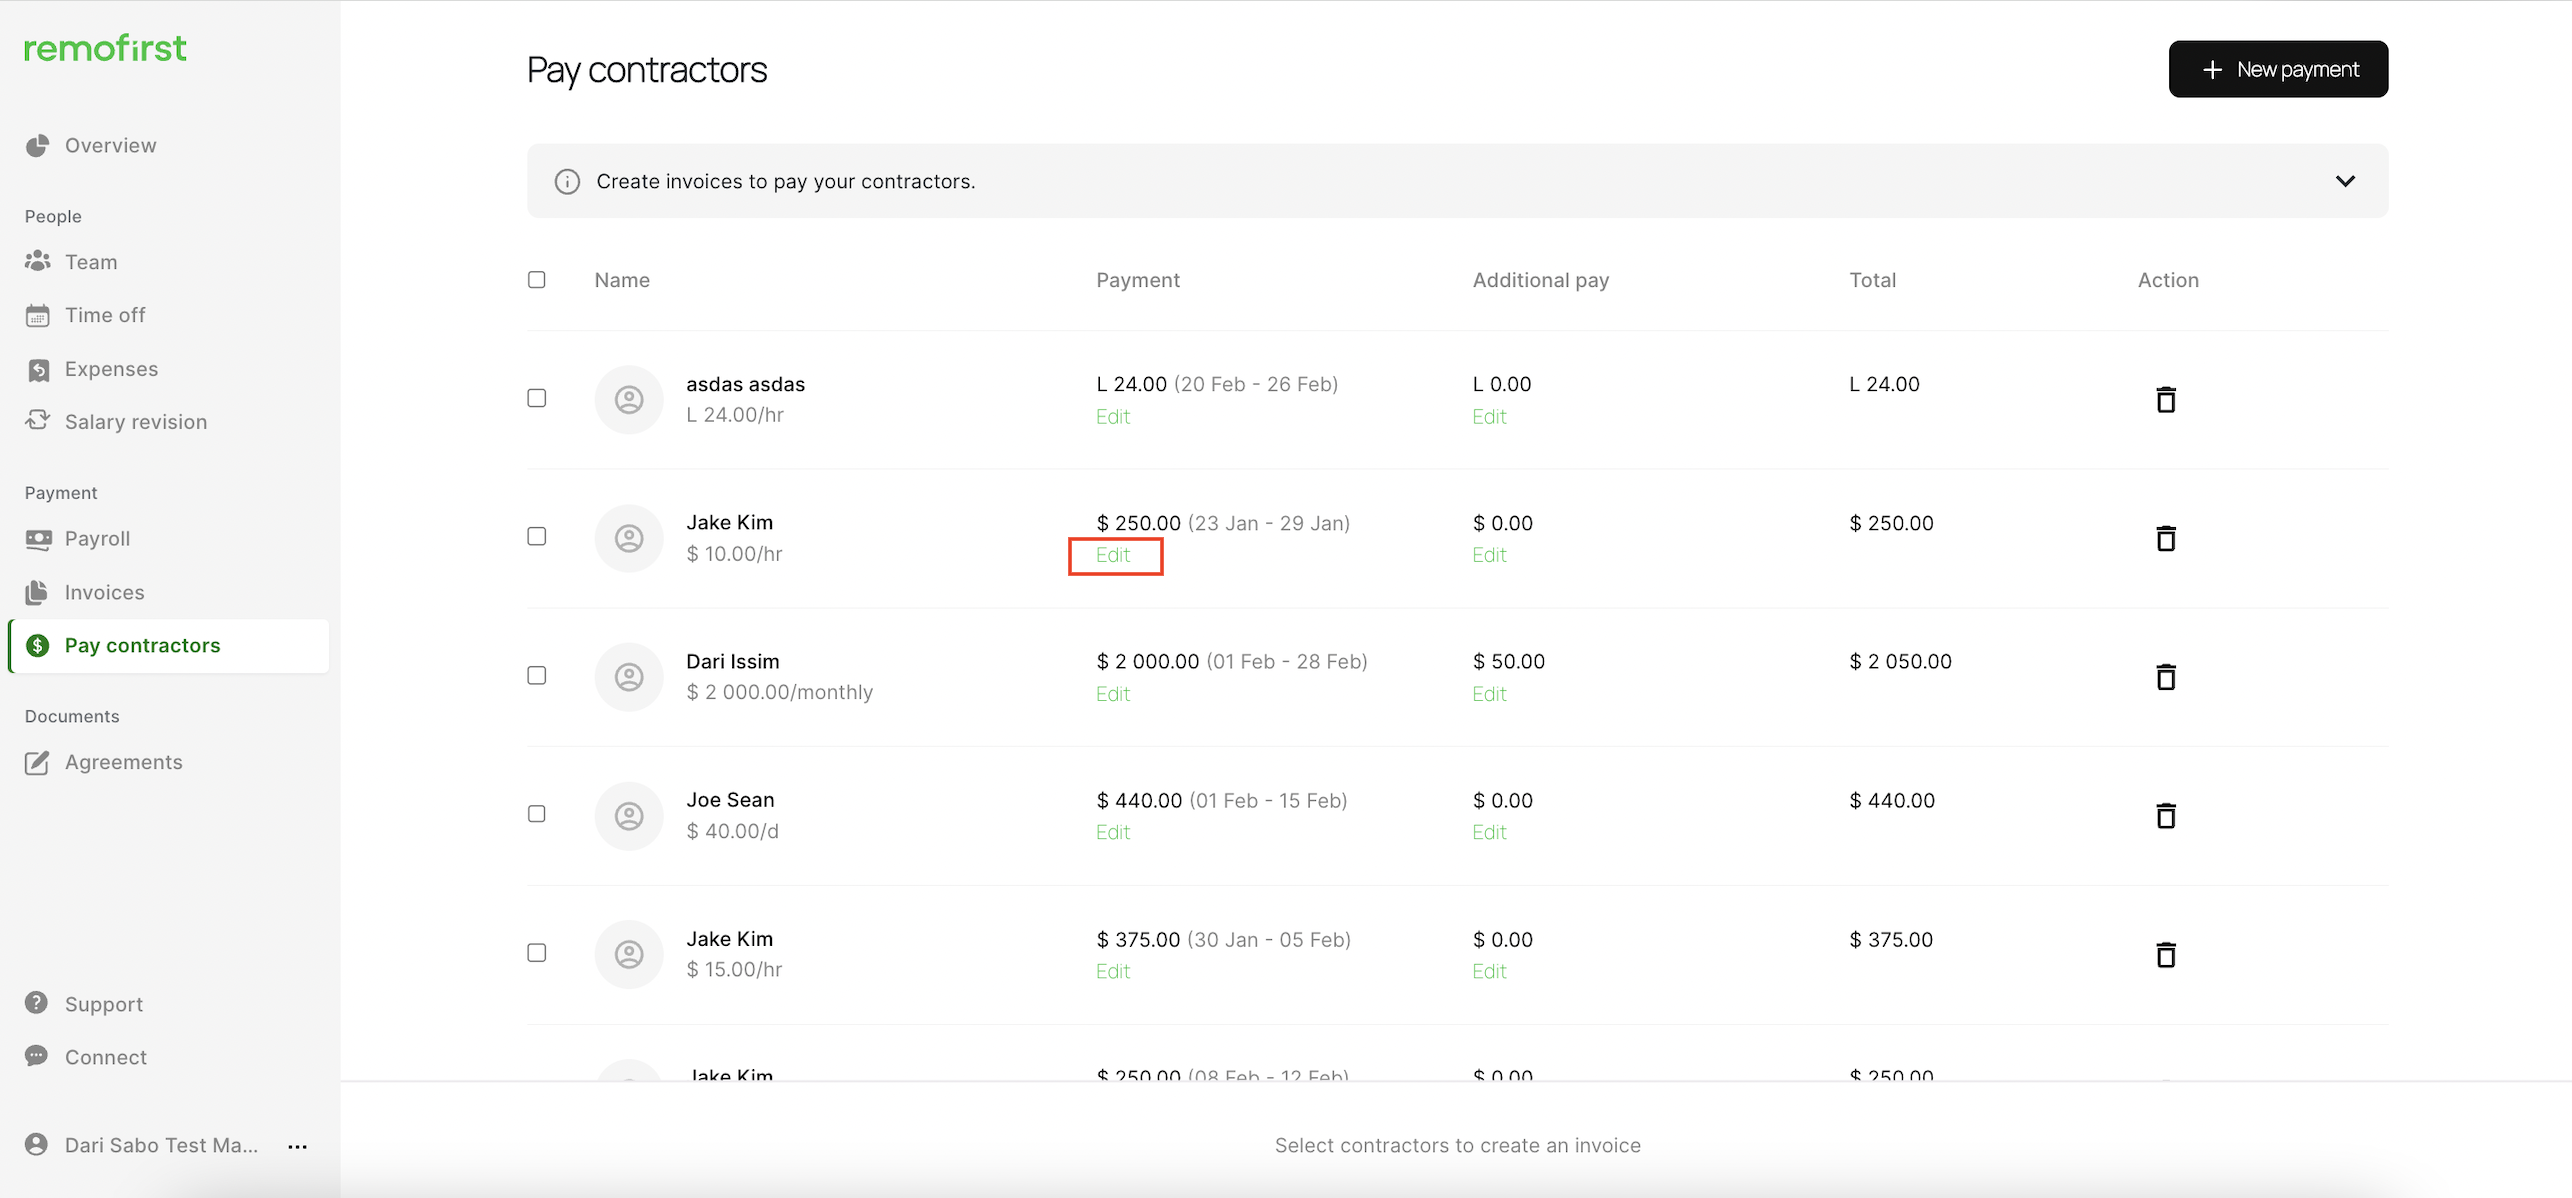The width and height of the screenshot is (2572, 1198).
Task: Click the avatar of Joe Sean
Action: pyautogui.click(x=629, y=815)
